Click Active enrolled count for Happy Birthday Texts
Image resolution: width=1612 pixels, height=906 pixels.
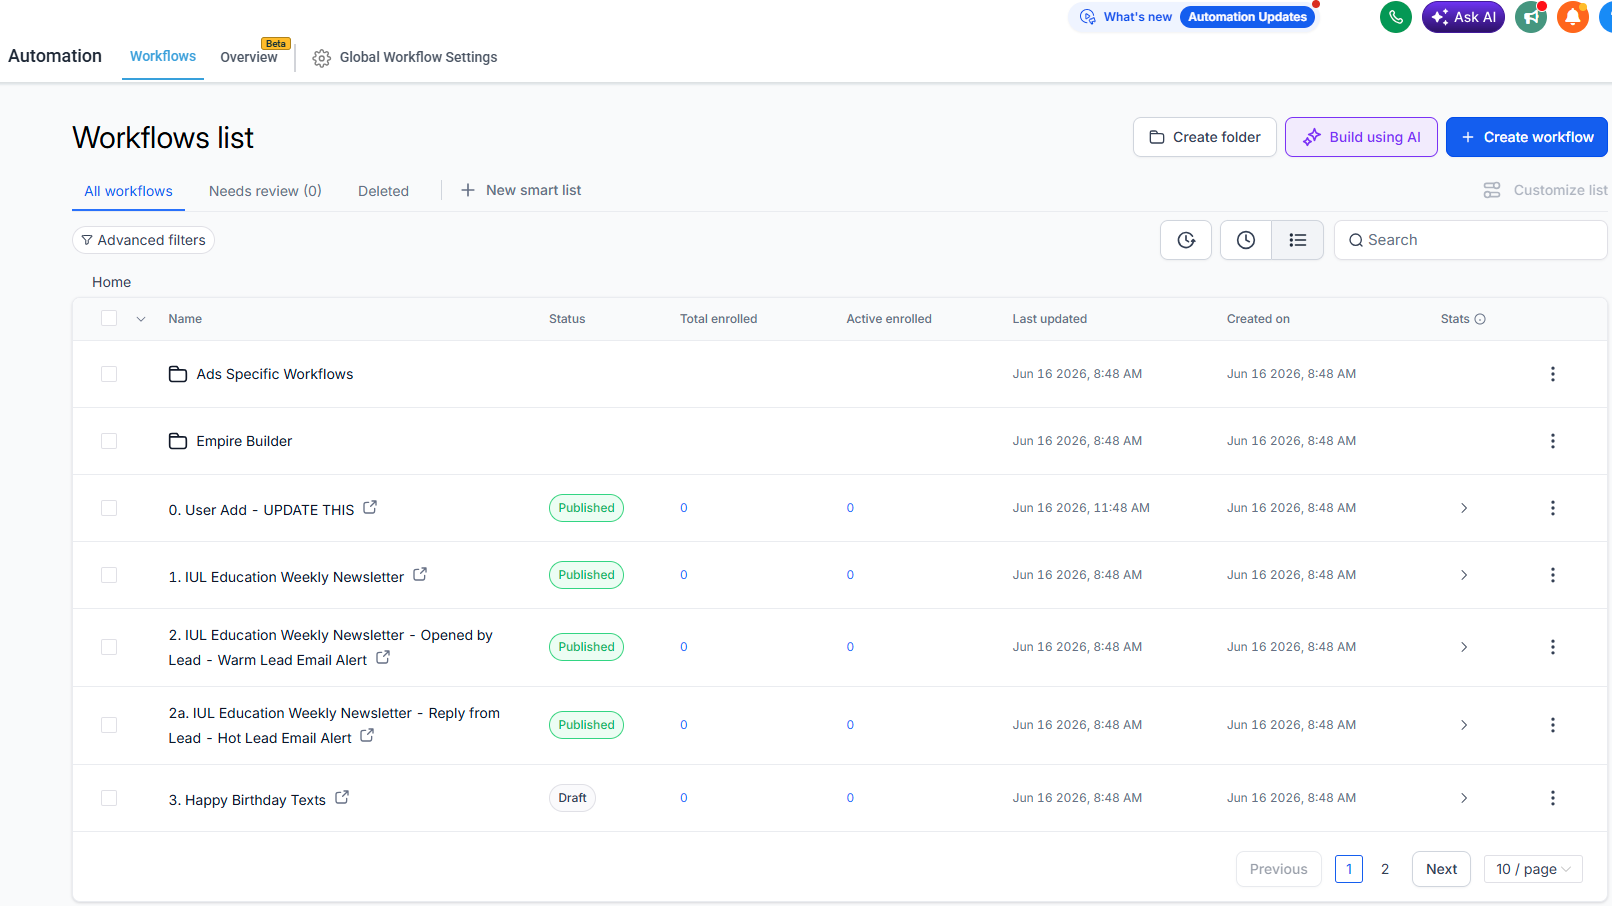click(850, 798)
